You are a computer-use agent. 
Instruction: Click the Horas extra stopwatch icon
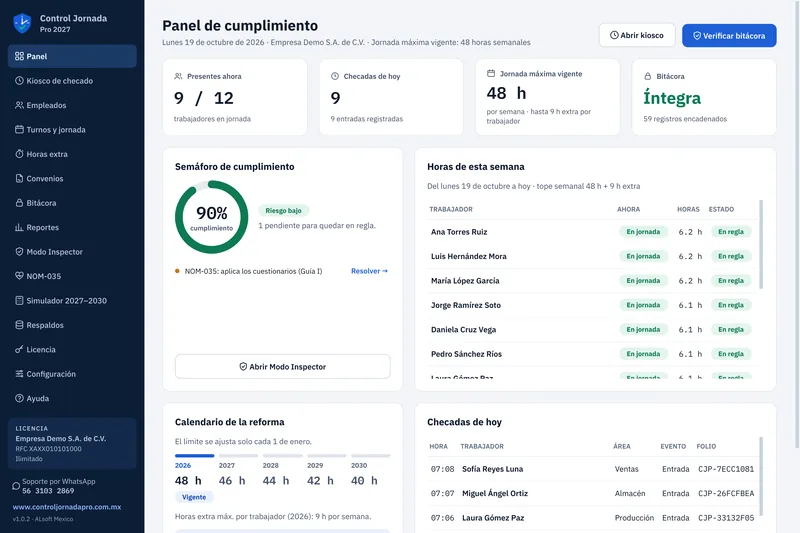pos(19,154)
